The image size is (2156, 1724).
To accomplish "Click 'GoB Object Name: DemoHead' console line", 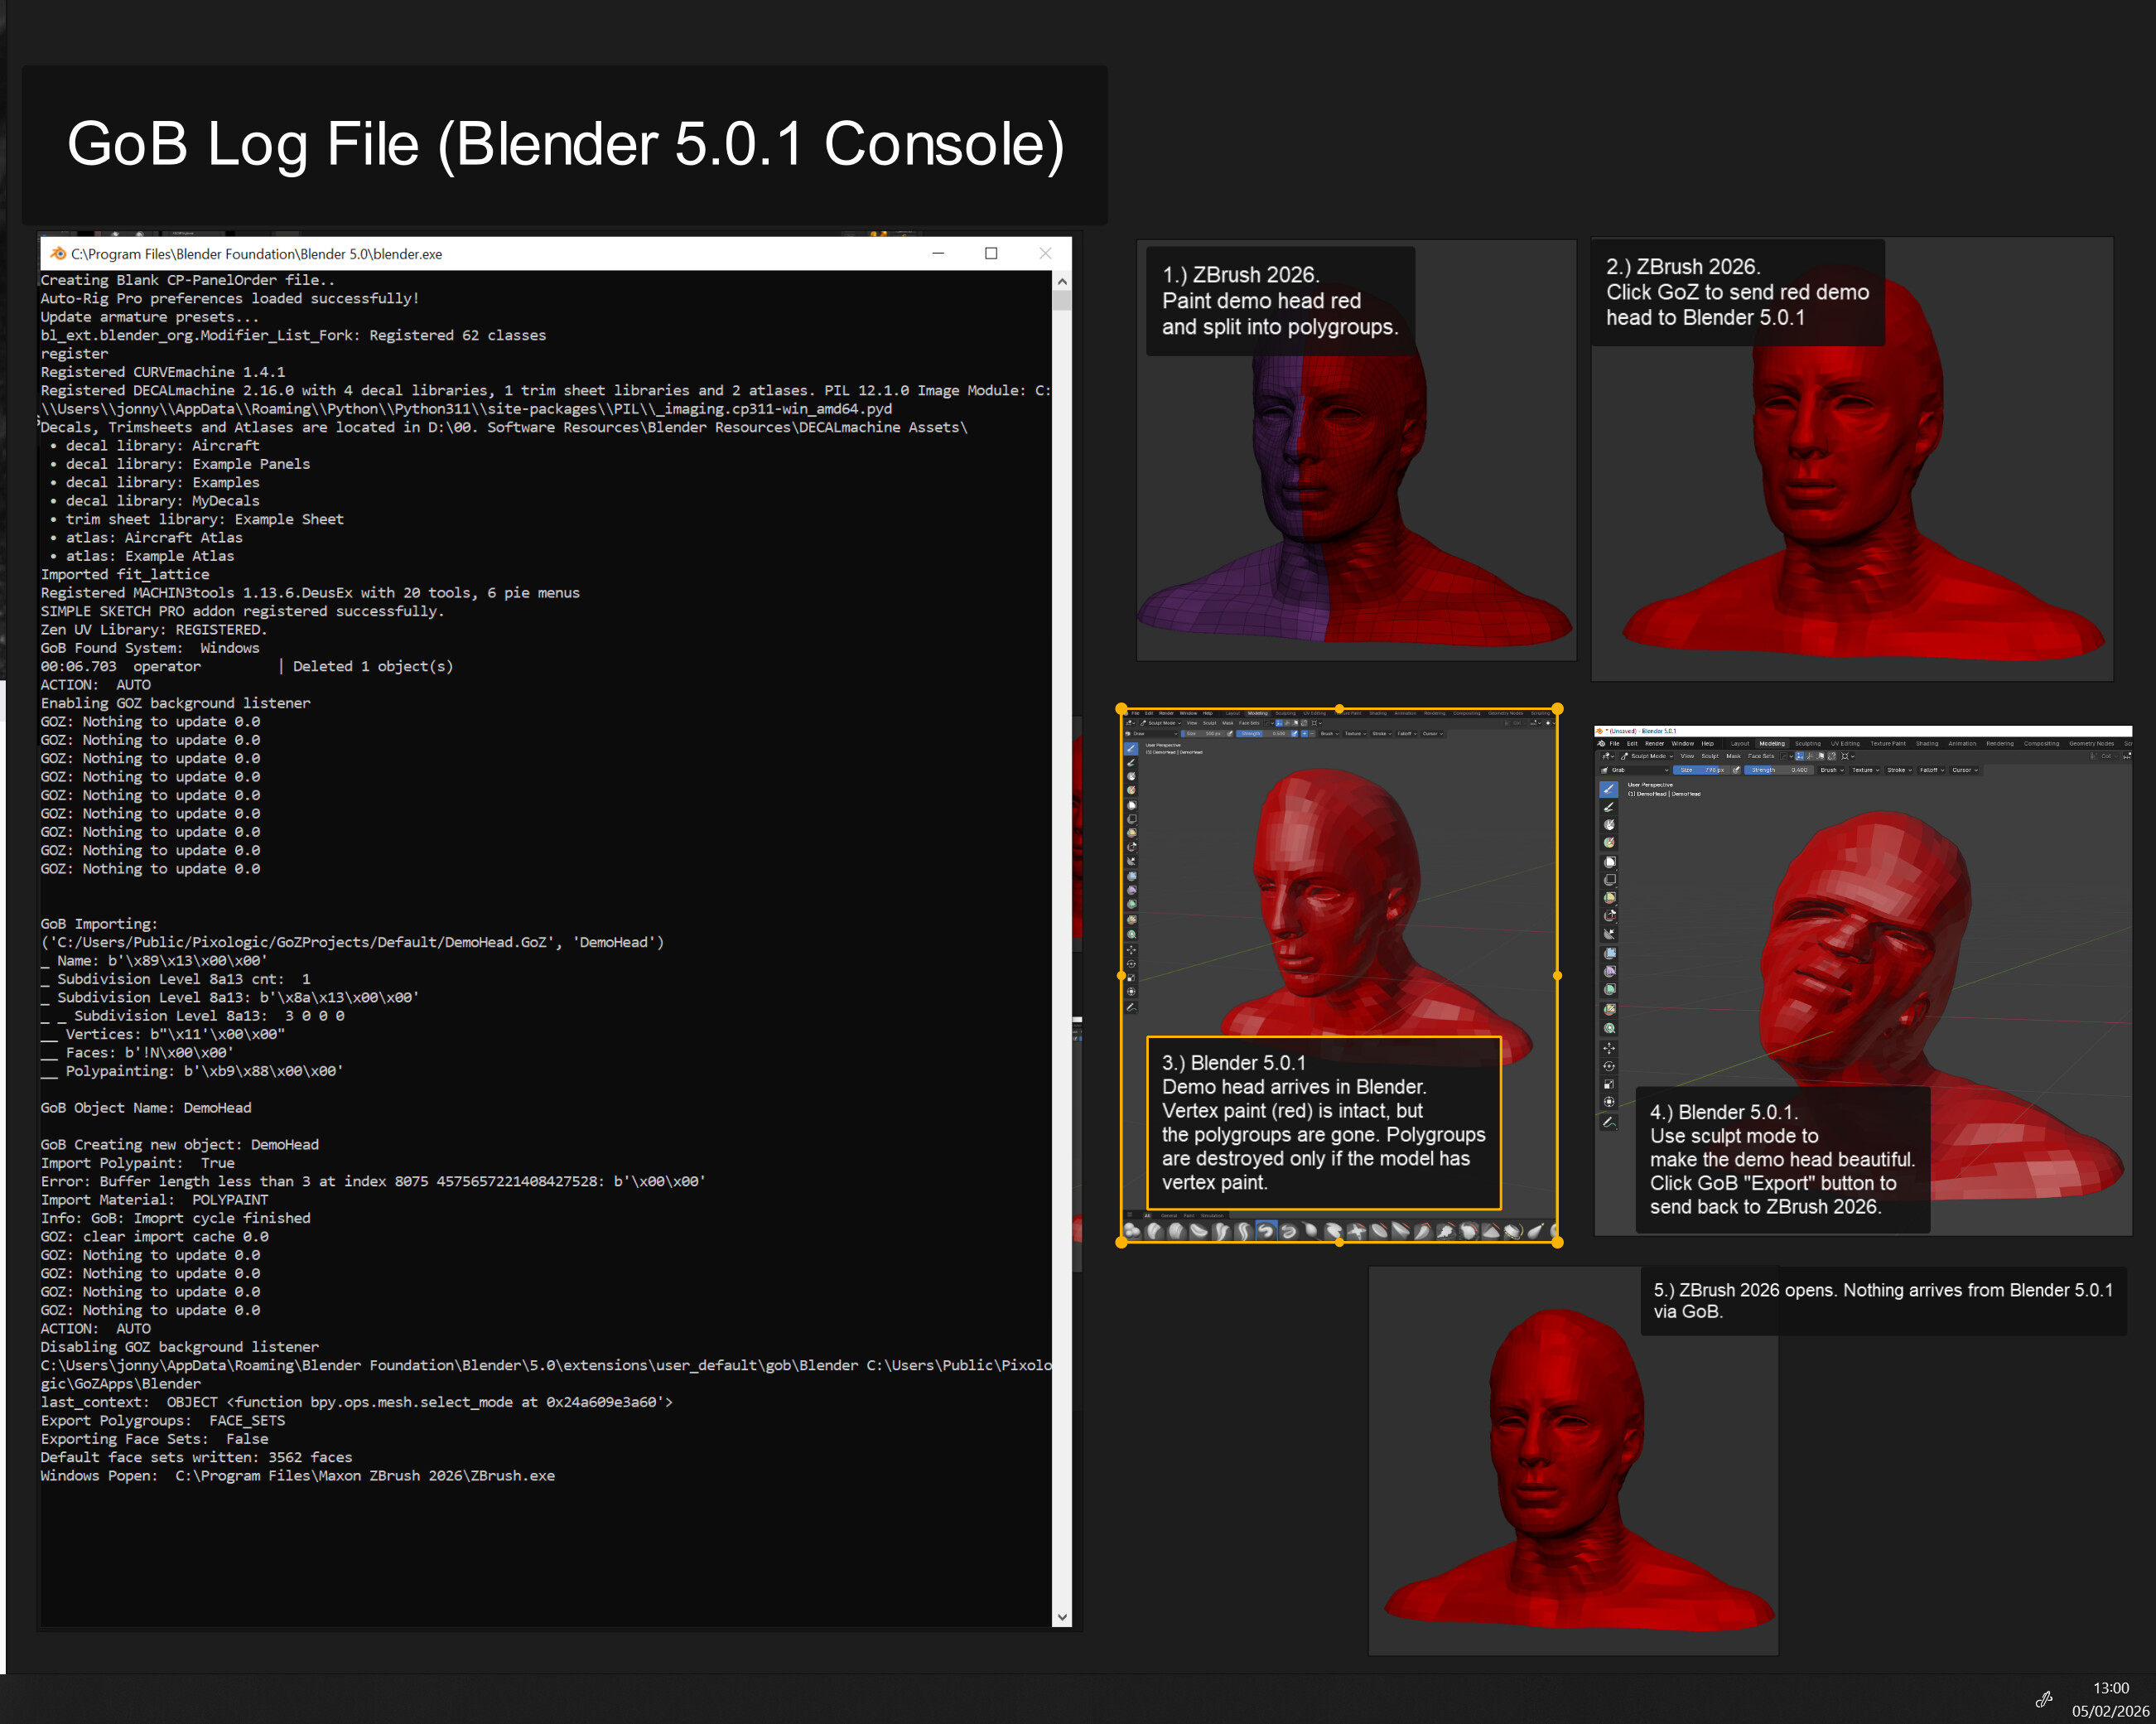I will click(x=146, y=1108).
